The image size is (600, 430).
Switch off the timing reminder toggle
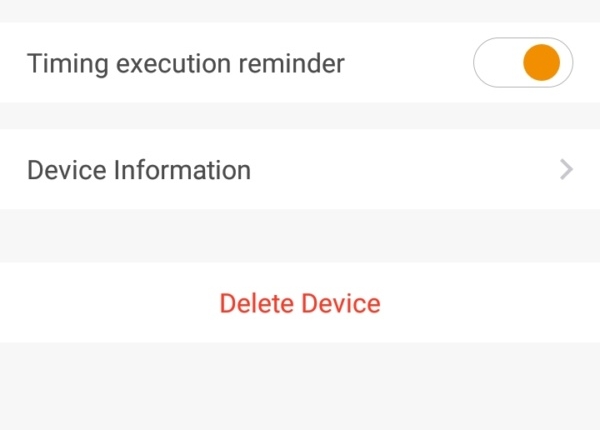pyautogui.click(x=523, y=64)
